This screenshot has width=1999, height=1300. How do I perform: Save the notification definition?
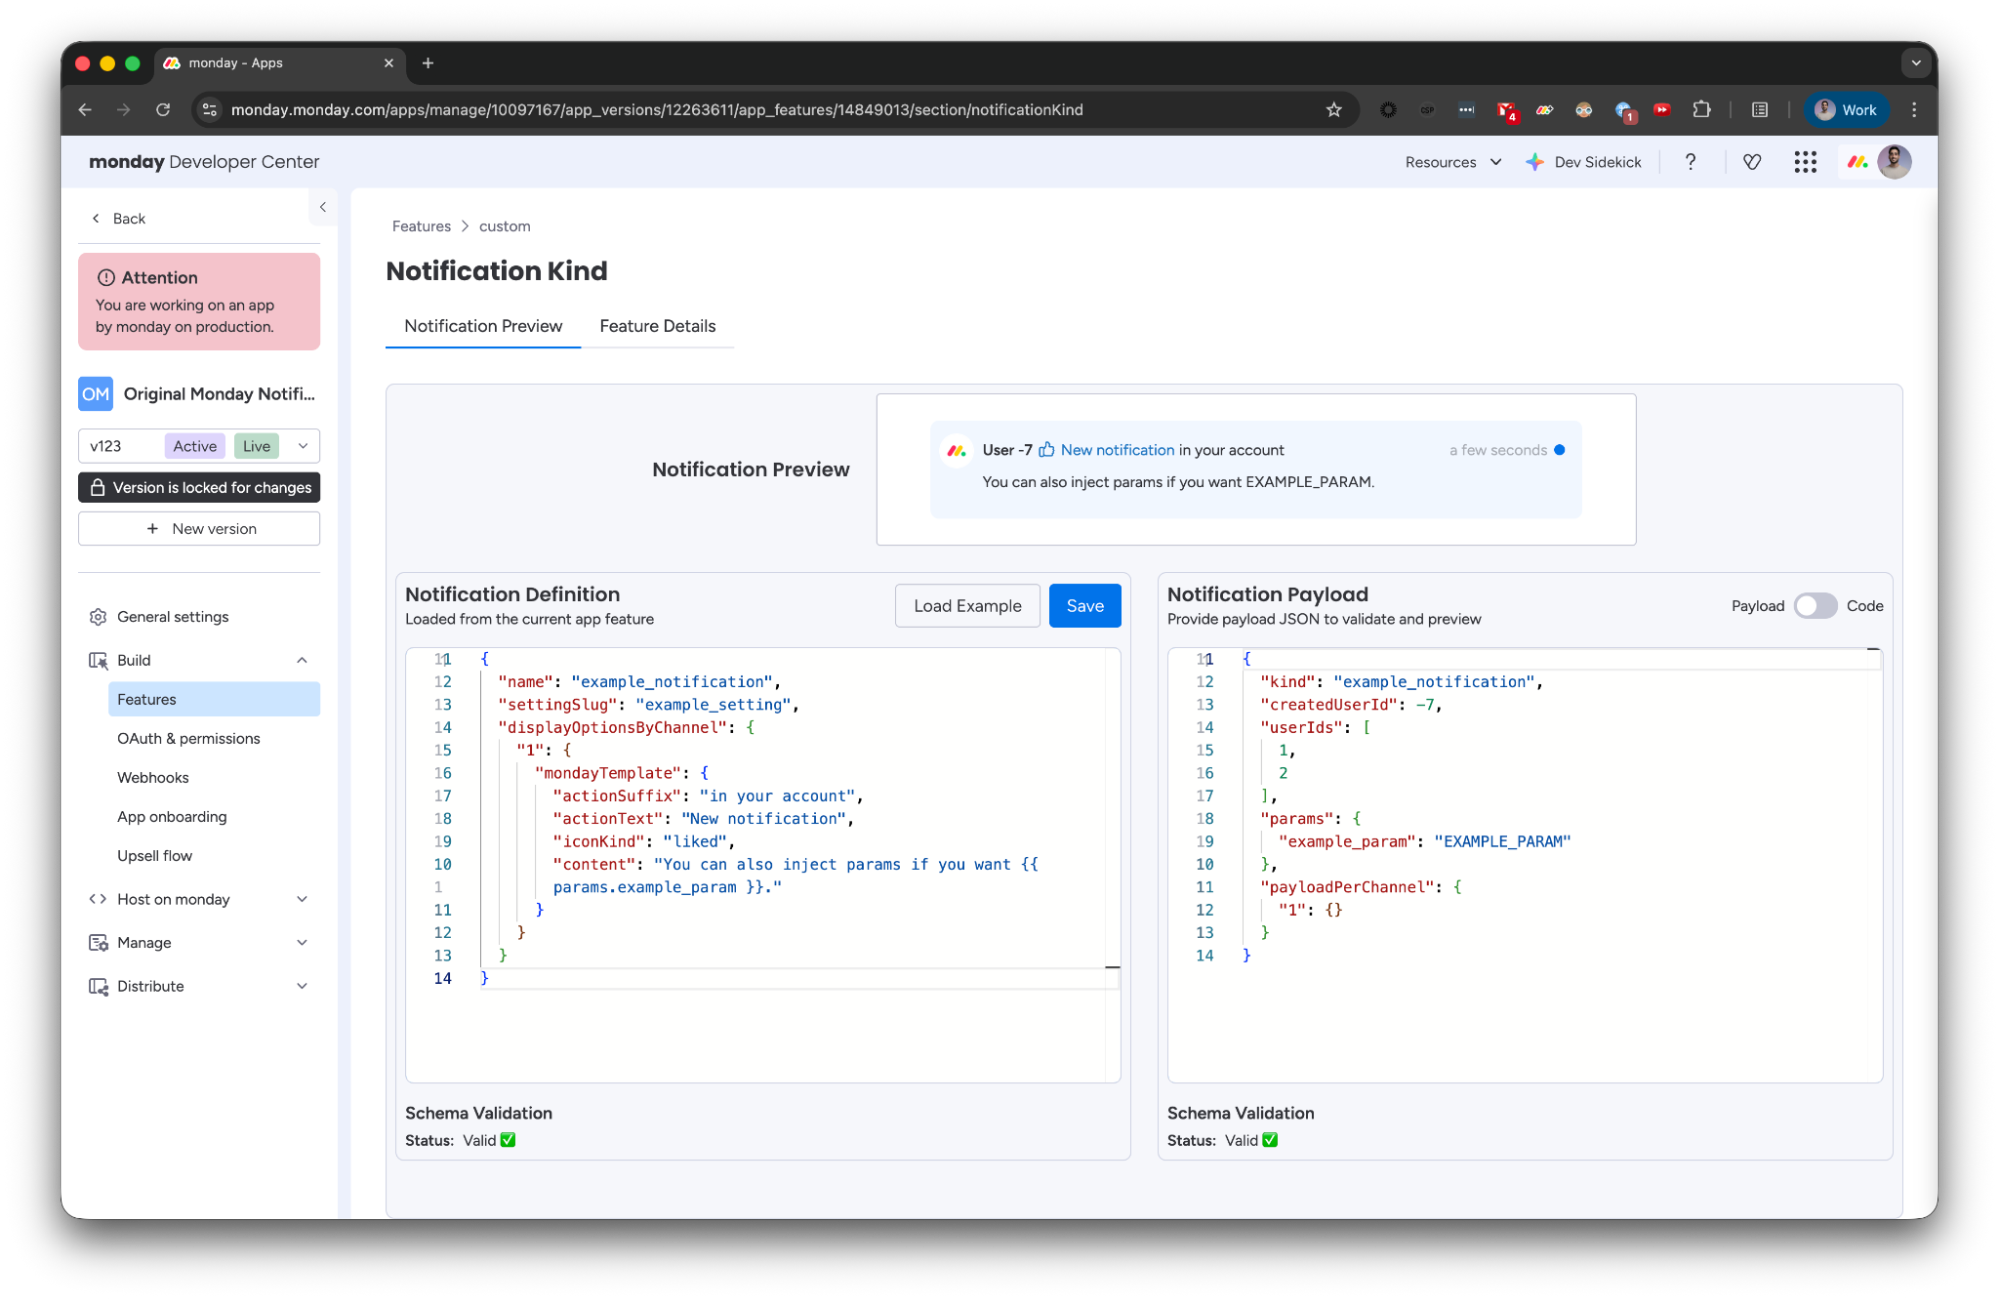1085,606
